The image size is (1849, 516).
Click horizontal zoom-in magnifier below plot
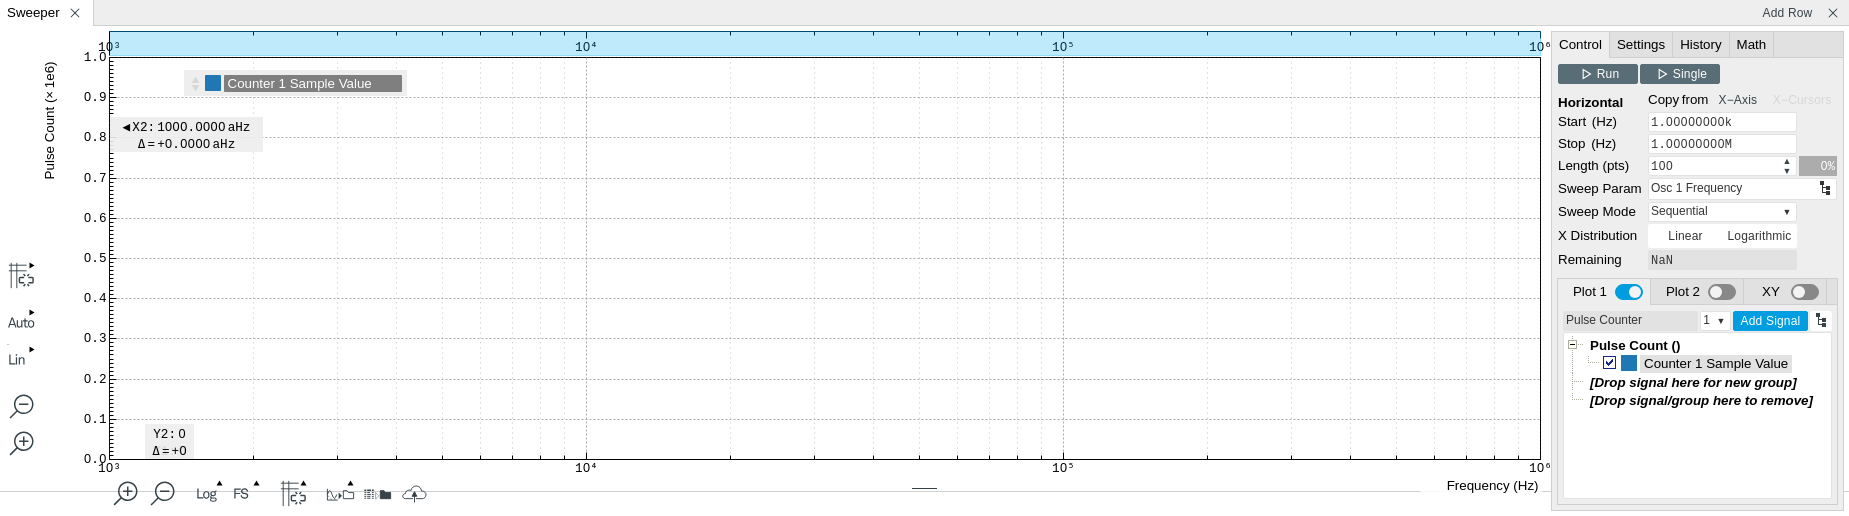click(x=126, y=493)
